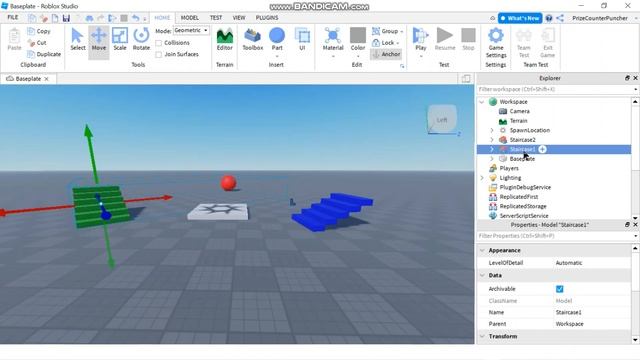Open the FILE menu
Image resolution: width=640 pixels, height=360 pixels.
pyautogui.click(x=13, y=18)
